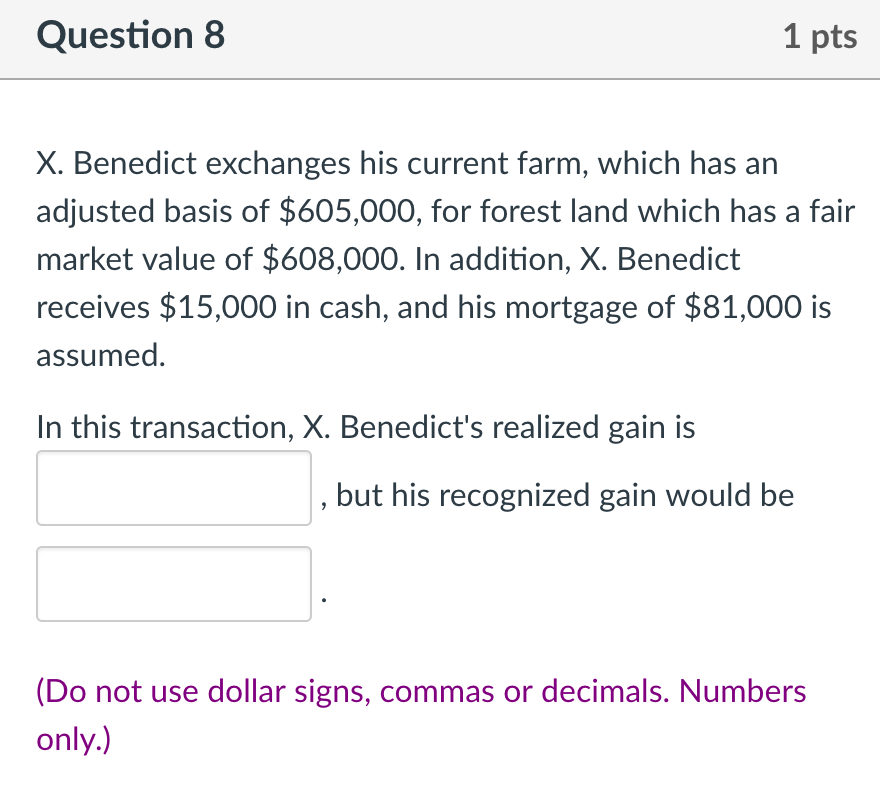Click the first paragraph of the question text
This screenshot has height=808, width=880.
(430, 258)
